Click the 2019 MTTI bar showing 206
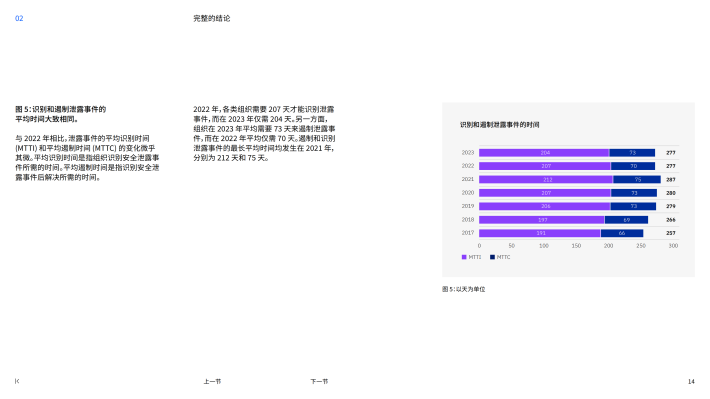 point(545,206)
